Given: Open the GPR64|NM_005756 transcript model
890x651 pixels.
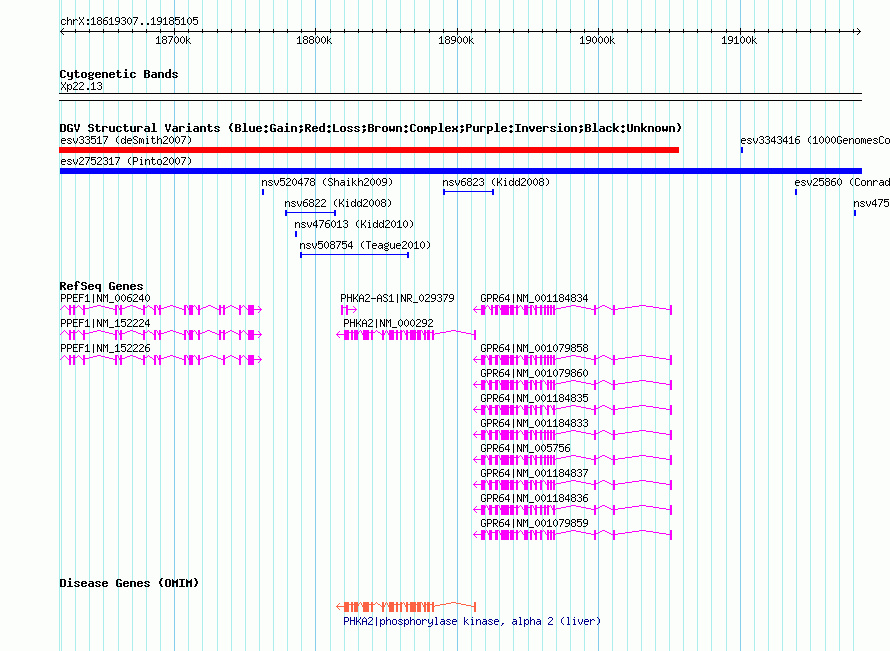Looking at the screenshot, I should pyautogui.click(x=573, y=459).
